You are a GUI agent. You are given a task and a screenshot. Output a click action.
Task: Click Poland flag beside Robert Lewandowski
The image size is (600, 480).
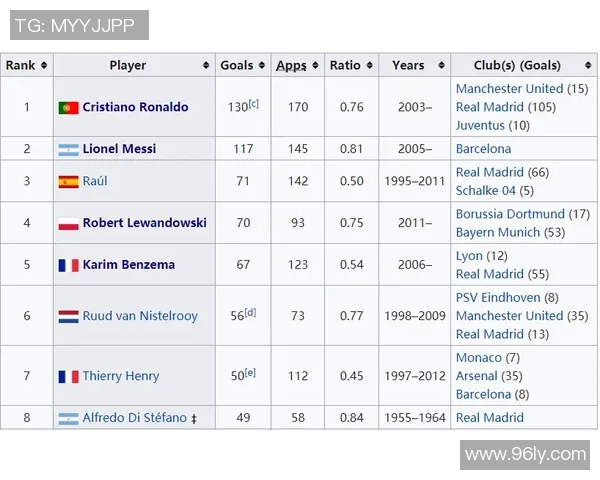tap(68, 224)
